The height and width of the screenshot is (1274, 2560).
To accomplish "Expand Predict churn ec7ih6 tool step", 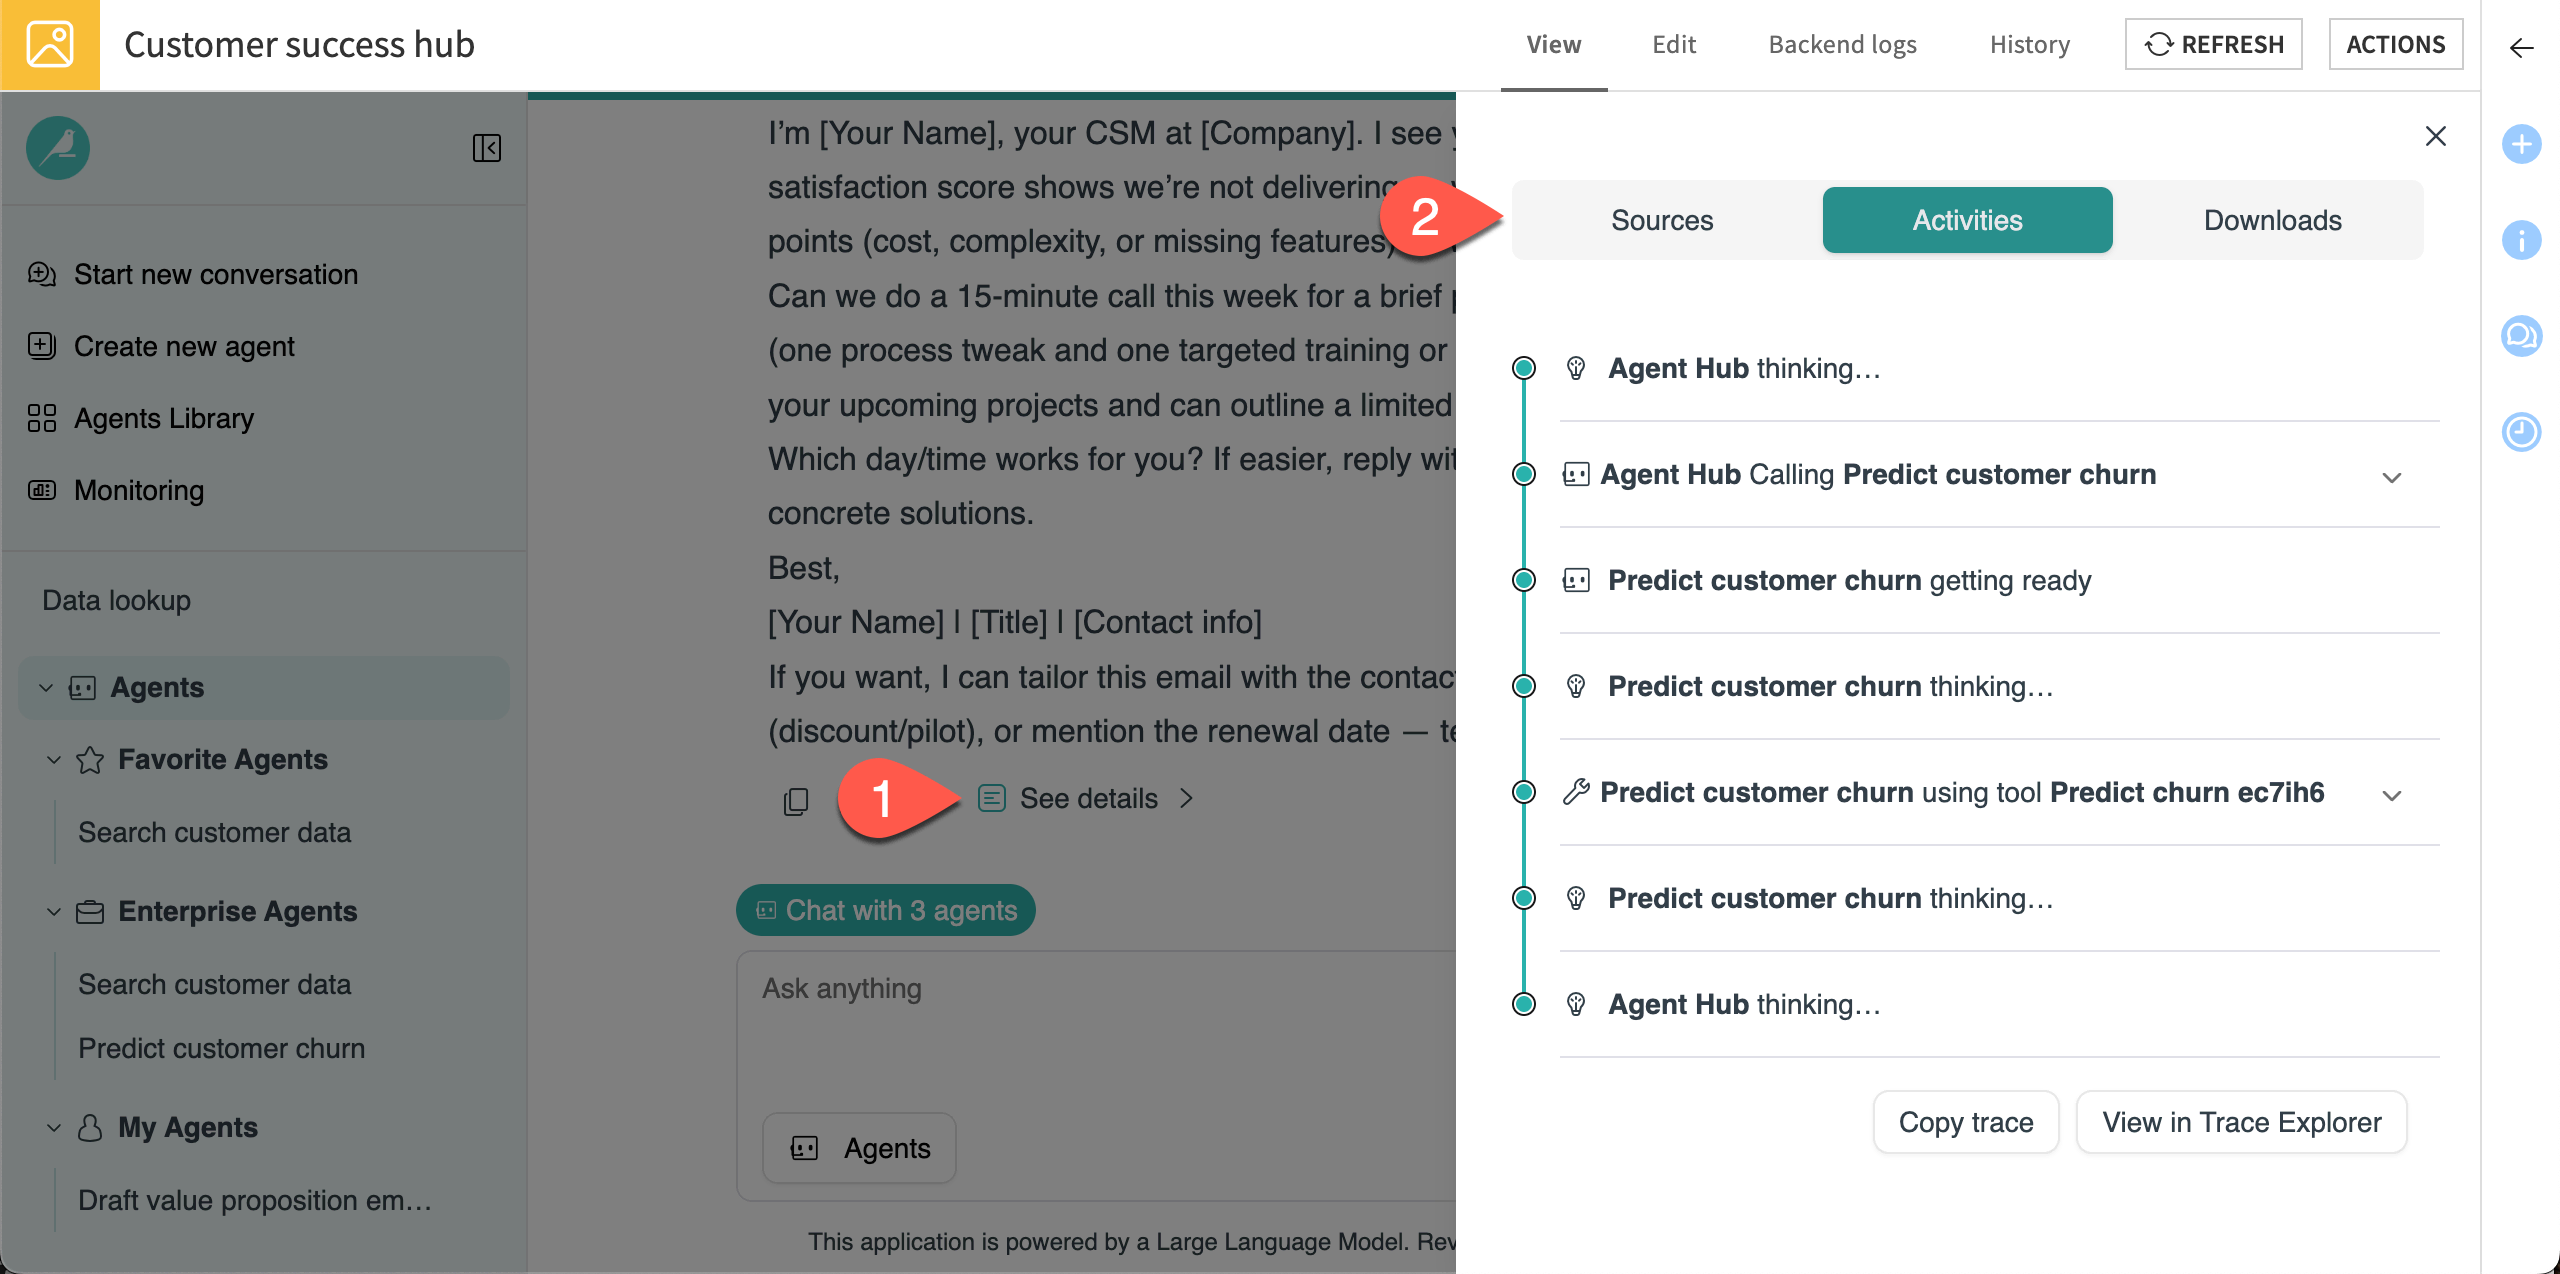I will pyautogui.click(x=2391, y=796).
